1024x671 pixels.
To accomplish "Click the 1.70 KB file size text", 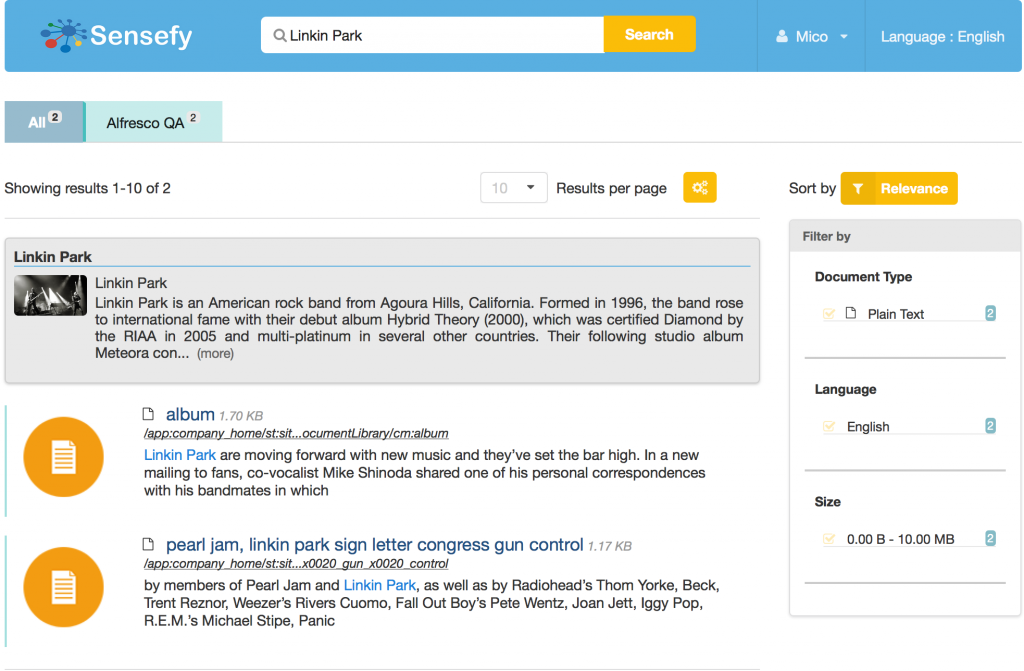I will (x=241, y=416).
